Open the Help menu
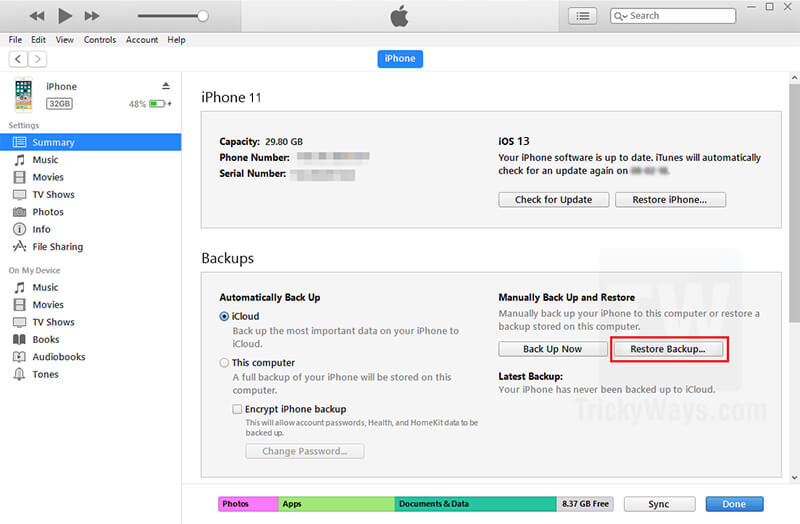 177,40
